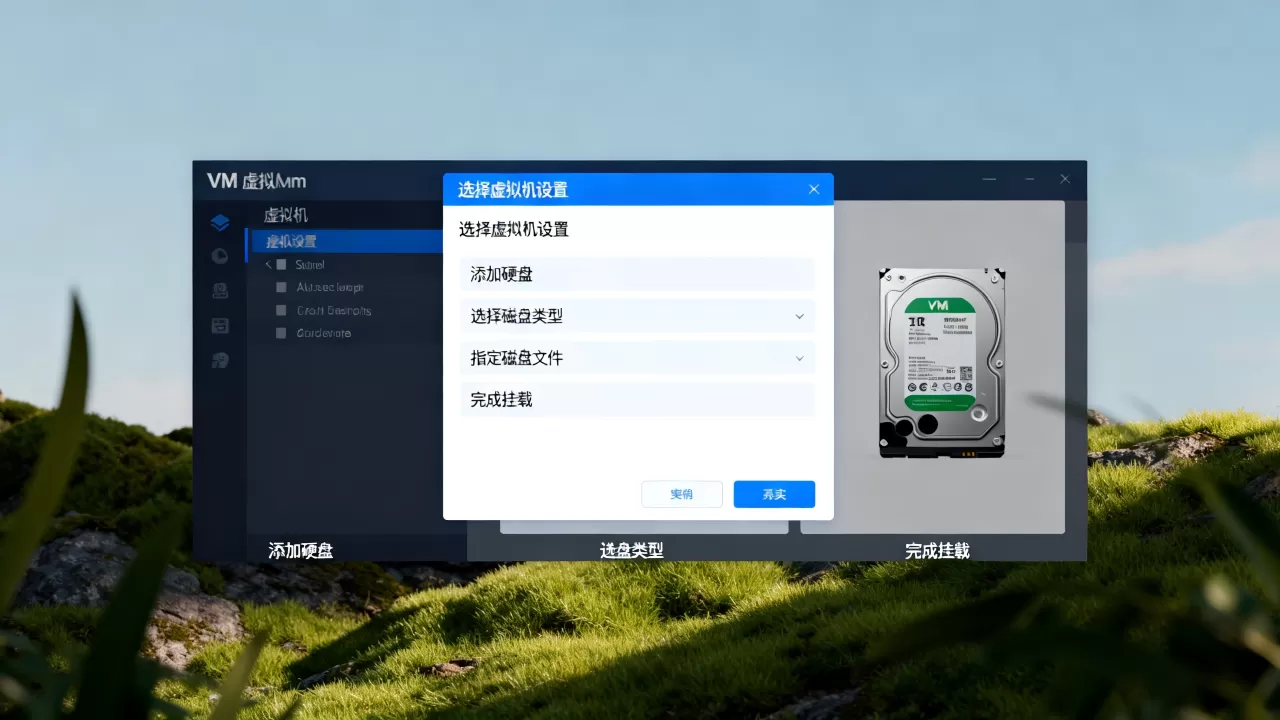The width and height of the screenshot is (1280, 720).
Task: Close the 选择虚拟机设置 dialog
Action: coord(814,189)
